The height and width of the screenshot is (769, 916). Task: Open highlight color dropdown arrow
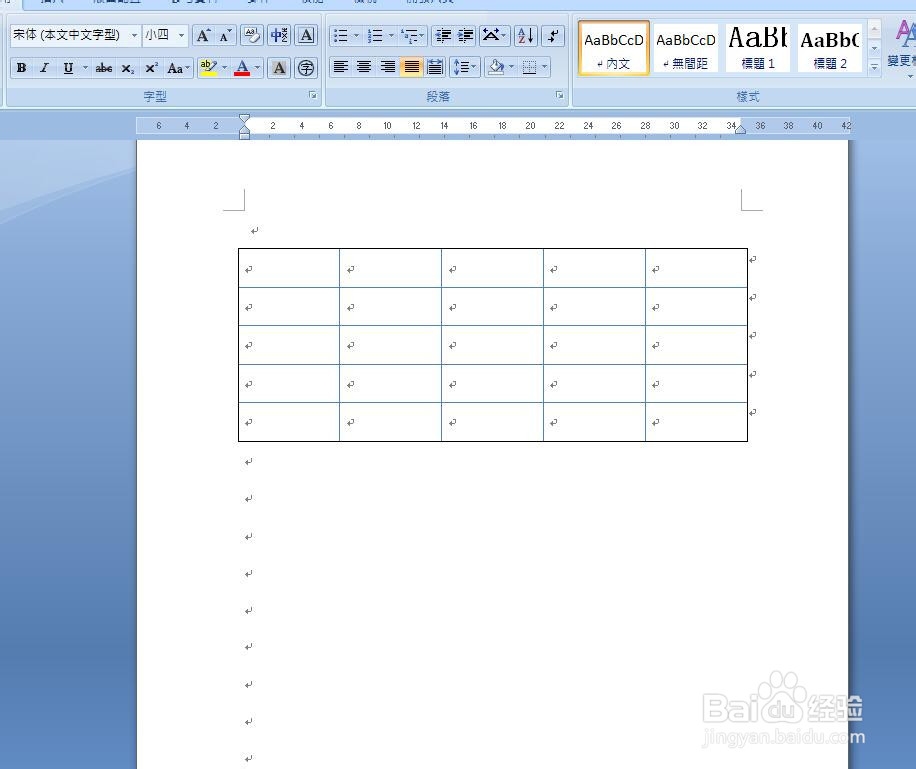pos(224,68)
